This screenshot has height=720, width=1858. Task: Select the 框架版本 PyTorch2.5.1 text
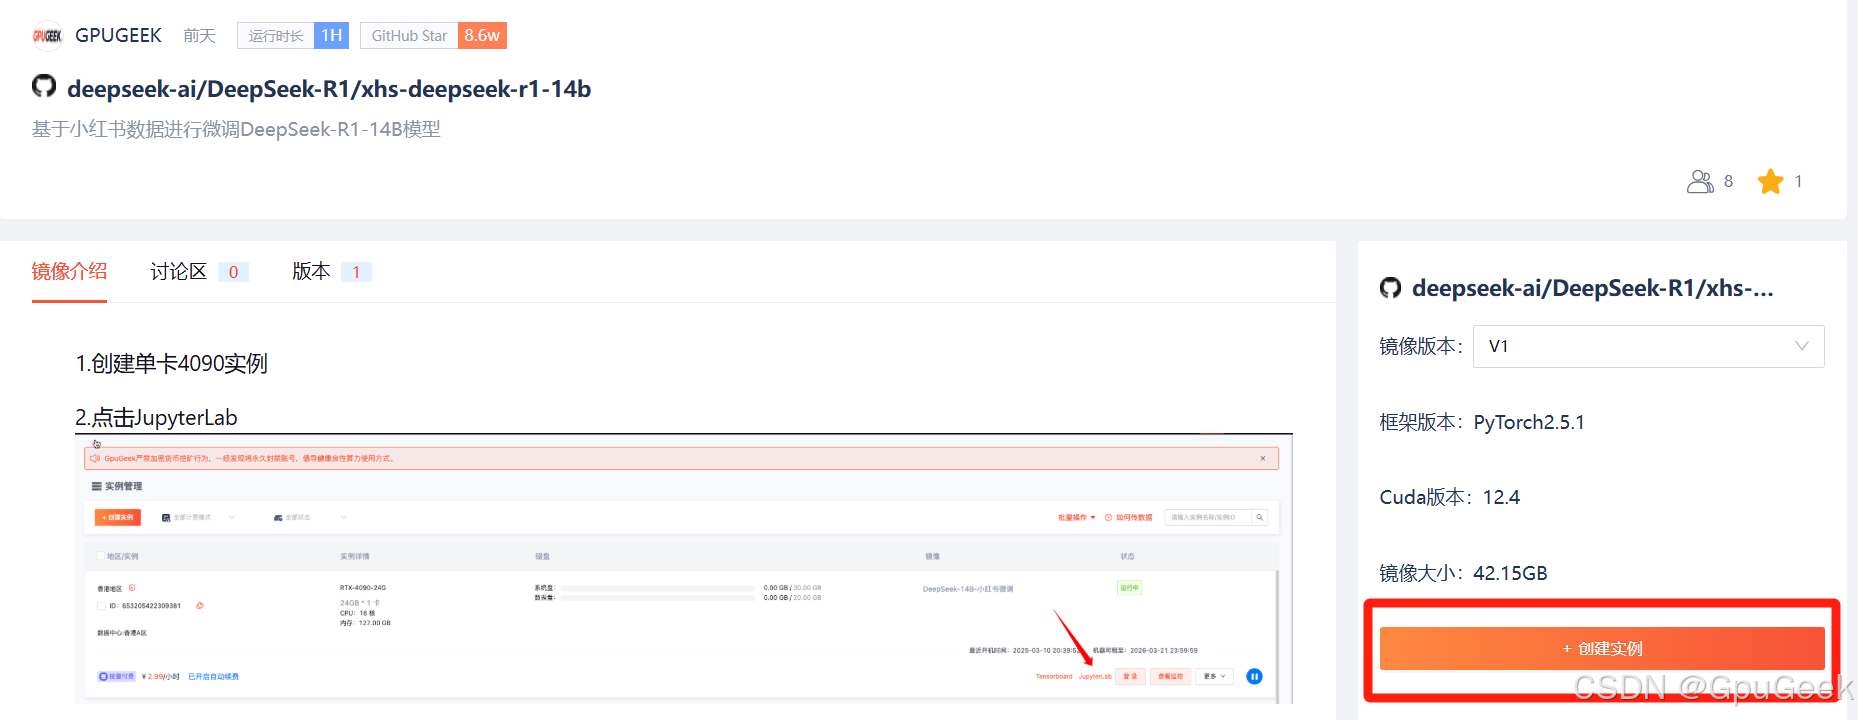pos(1482,422)
